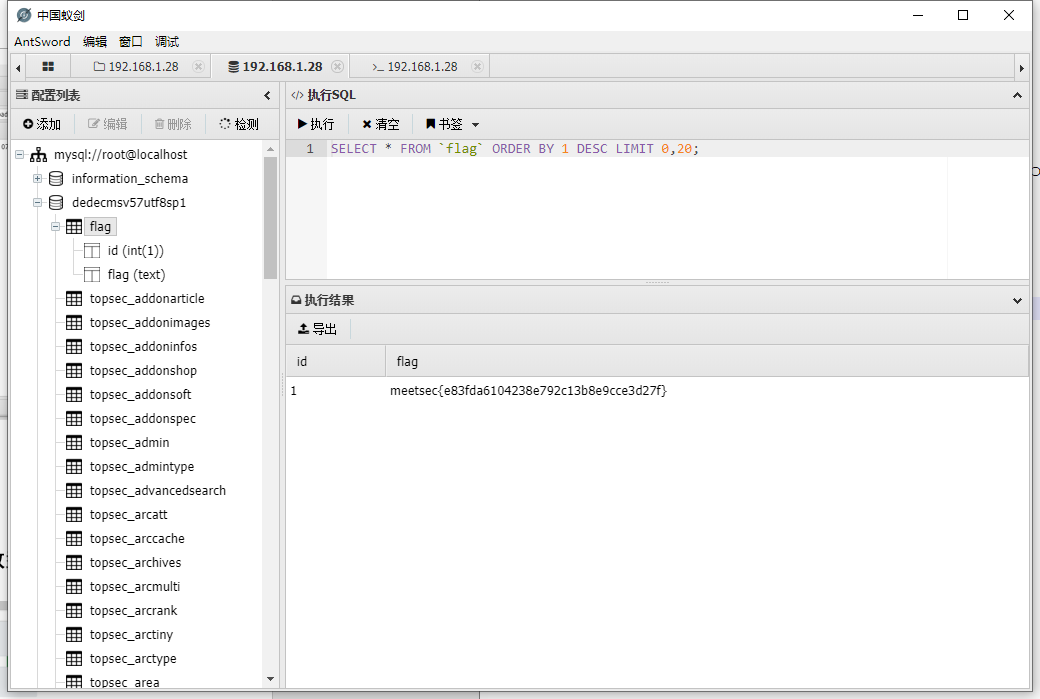Collapse the 执行SQL panel

1017,95
